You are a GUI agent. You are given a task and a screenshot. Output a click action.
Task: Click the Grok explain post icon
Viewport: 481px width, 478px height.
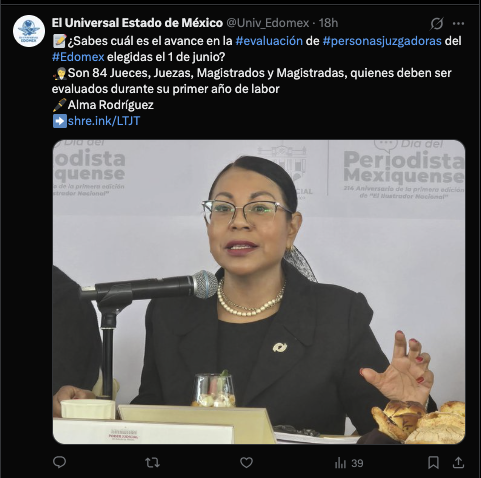pyautogui.click(x=436, y=23)
